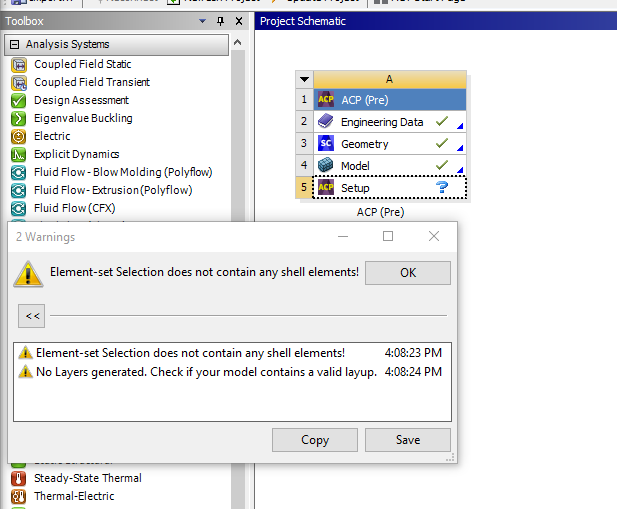This screenshot has height=509, width=617.
Task: Click the Setup question mark status
Action: [442, 187]
